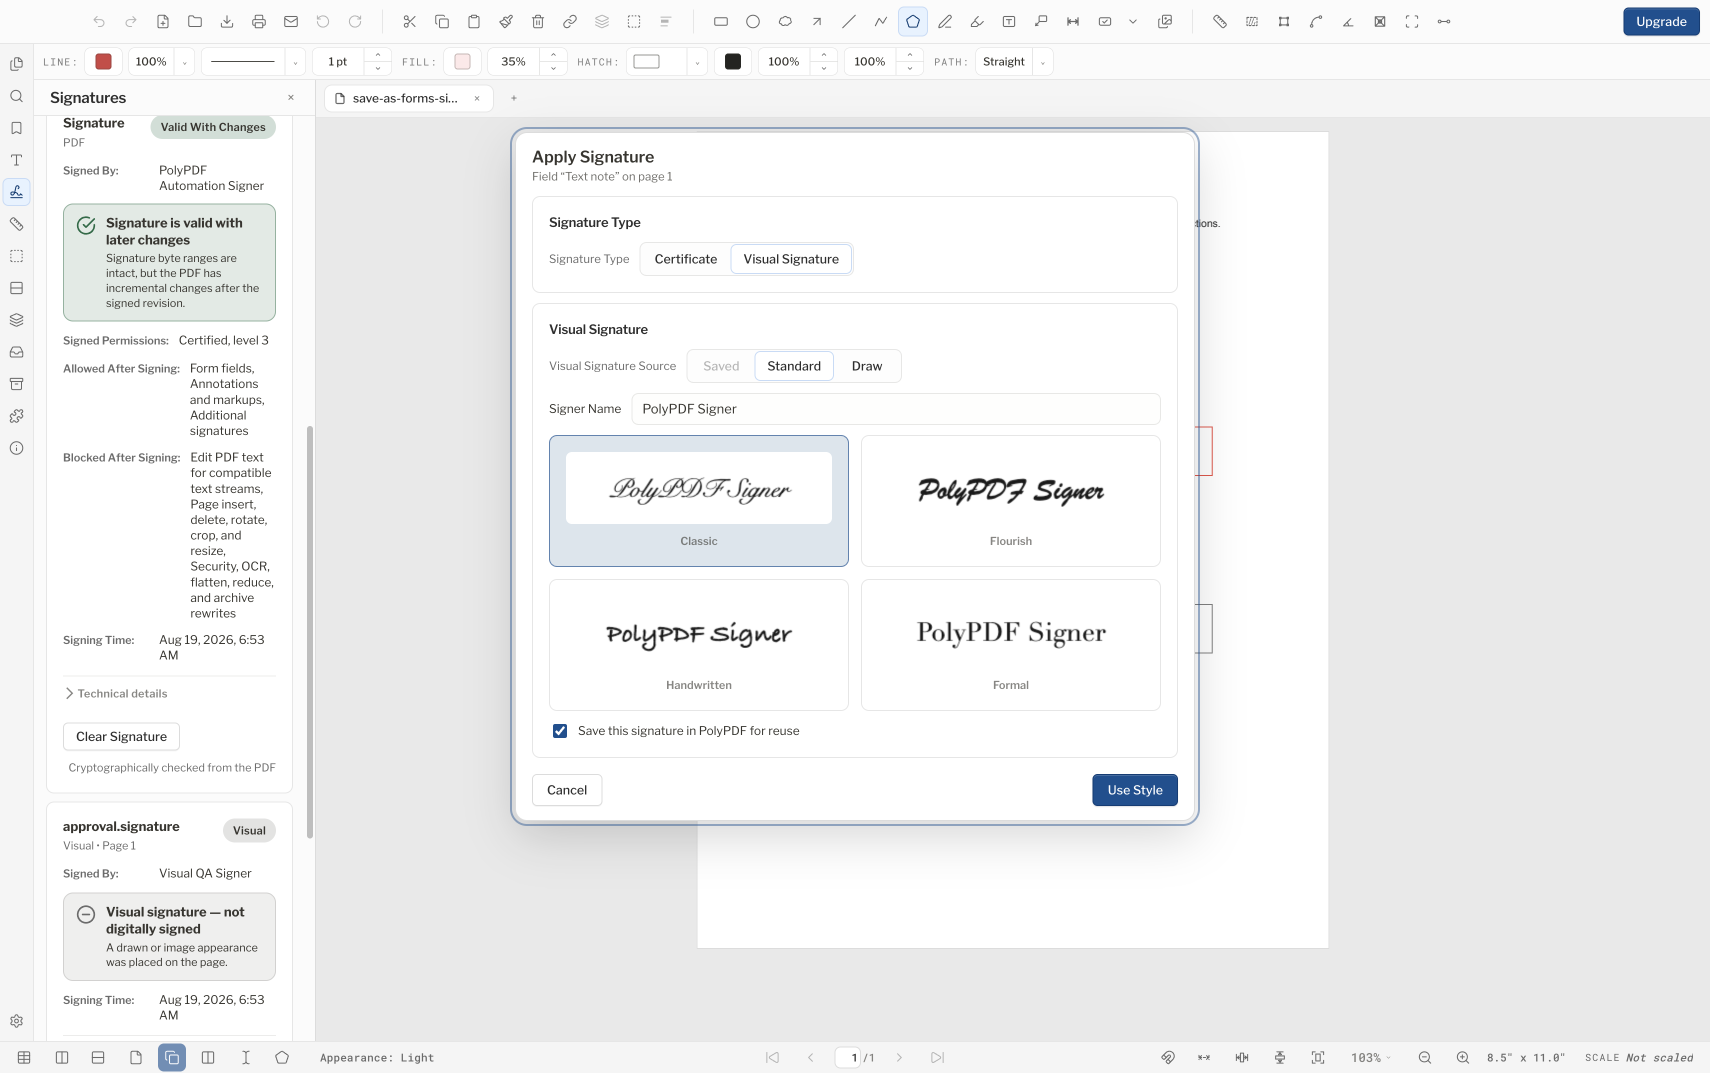This screenshot has width=1710, height=1073.
Task: Decrease the fill opacity stepper
Action: pos(553,69)
